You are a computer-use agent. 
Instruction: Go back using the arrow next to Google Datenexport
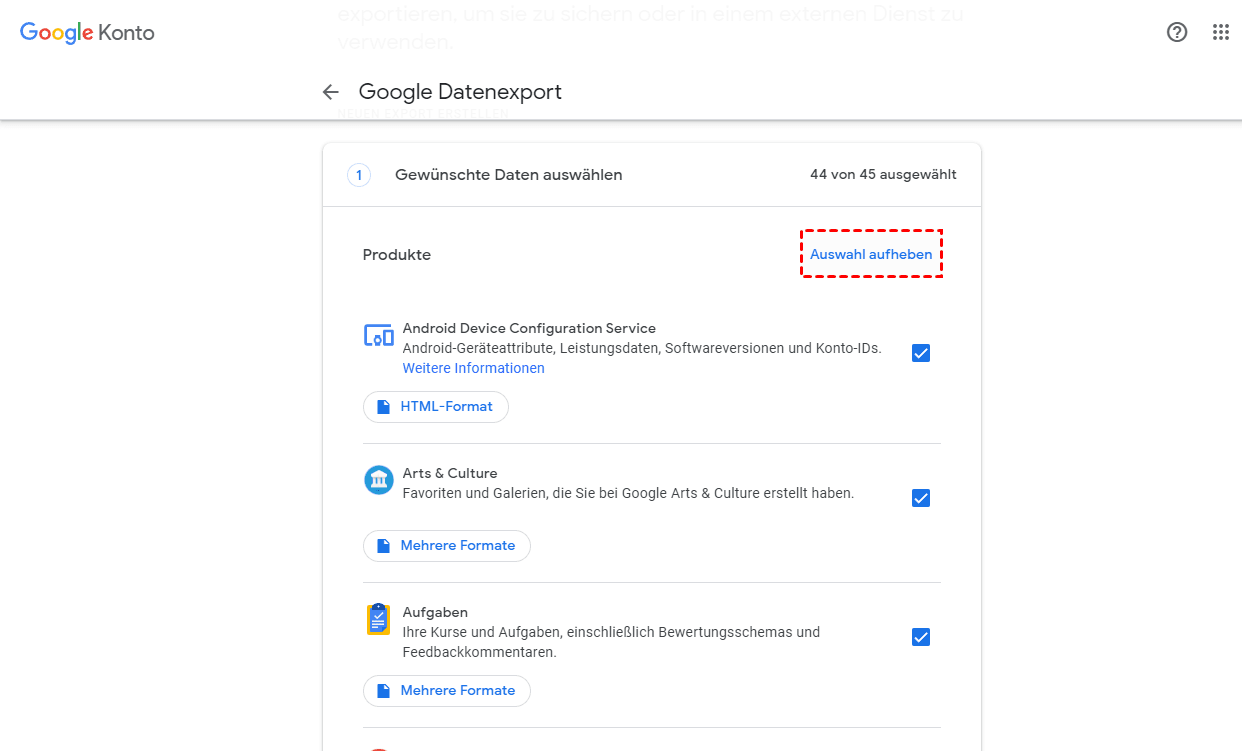click(x=331, y=92)
